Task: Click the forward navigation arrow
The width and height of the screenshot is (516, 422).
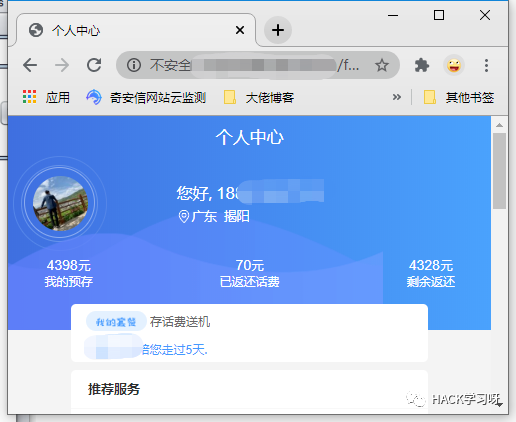Action: coord(62,65)
